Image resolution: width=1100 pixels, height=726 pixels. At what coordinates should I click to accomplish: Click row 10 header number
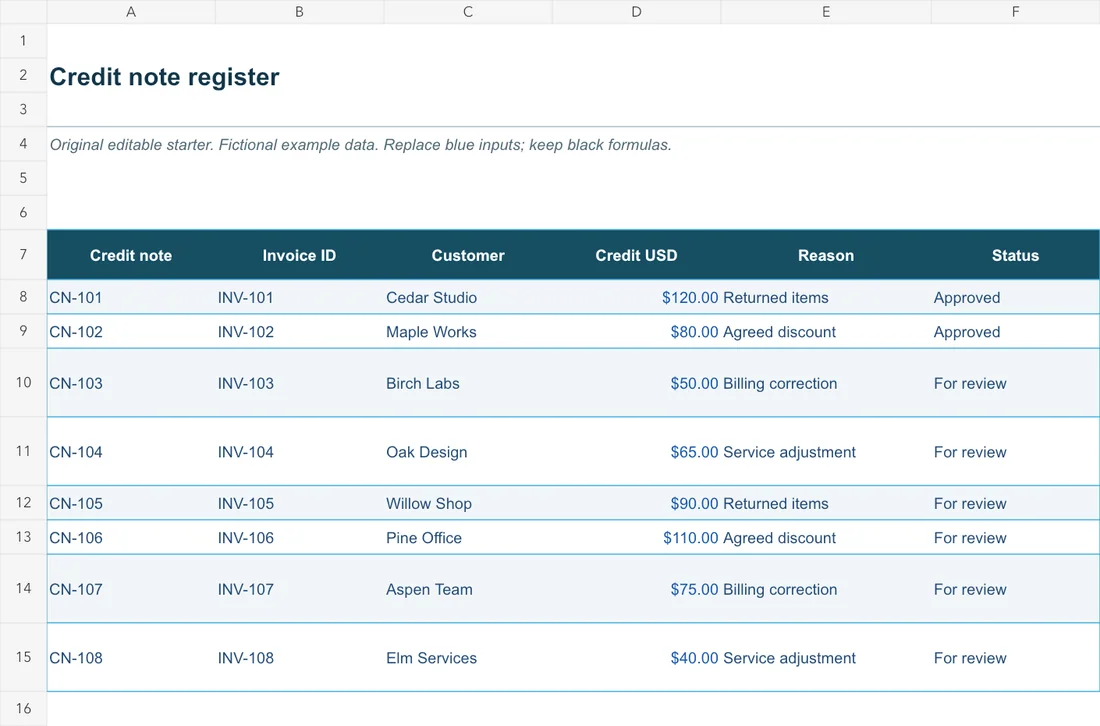point(23,382)
